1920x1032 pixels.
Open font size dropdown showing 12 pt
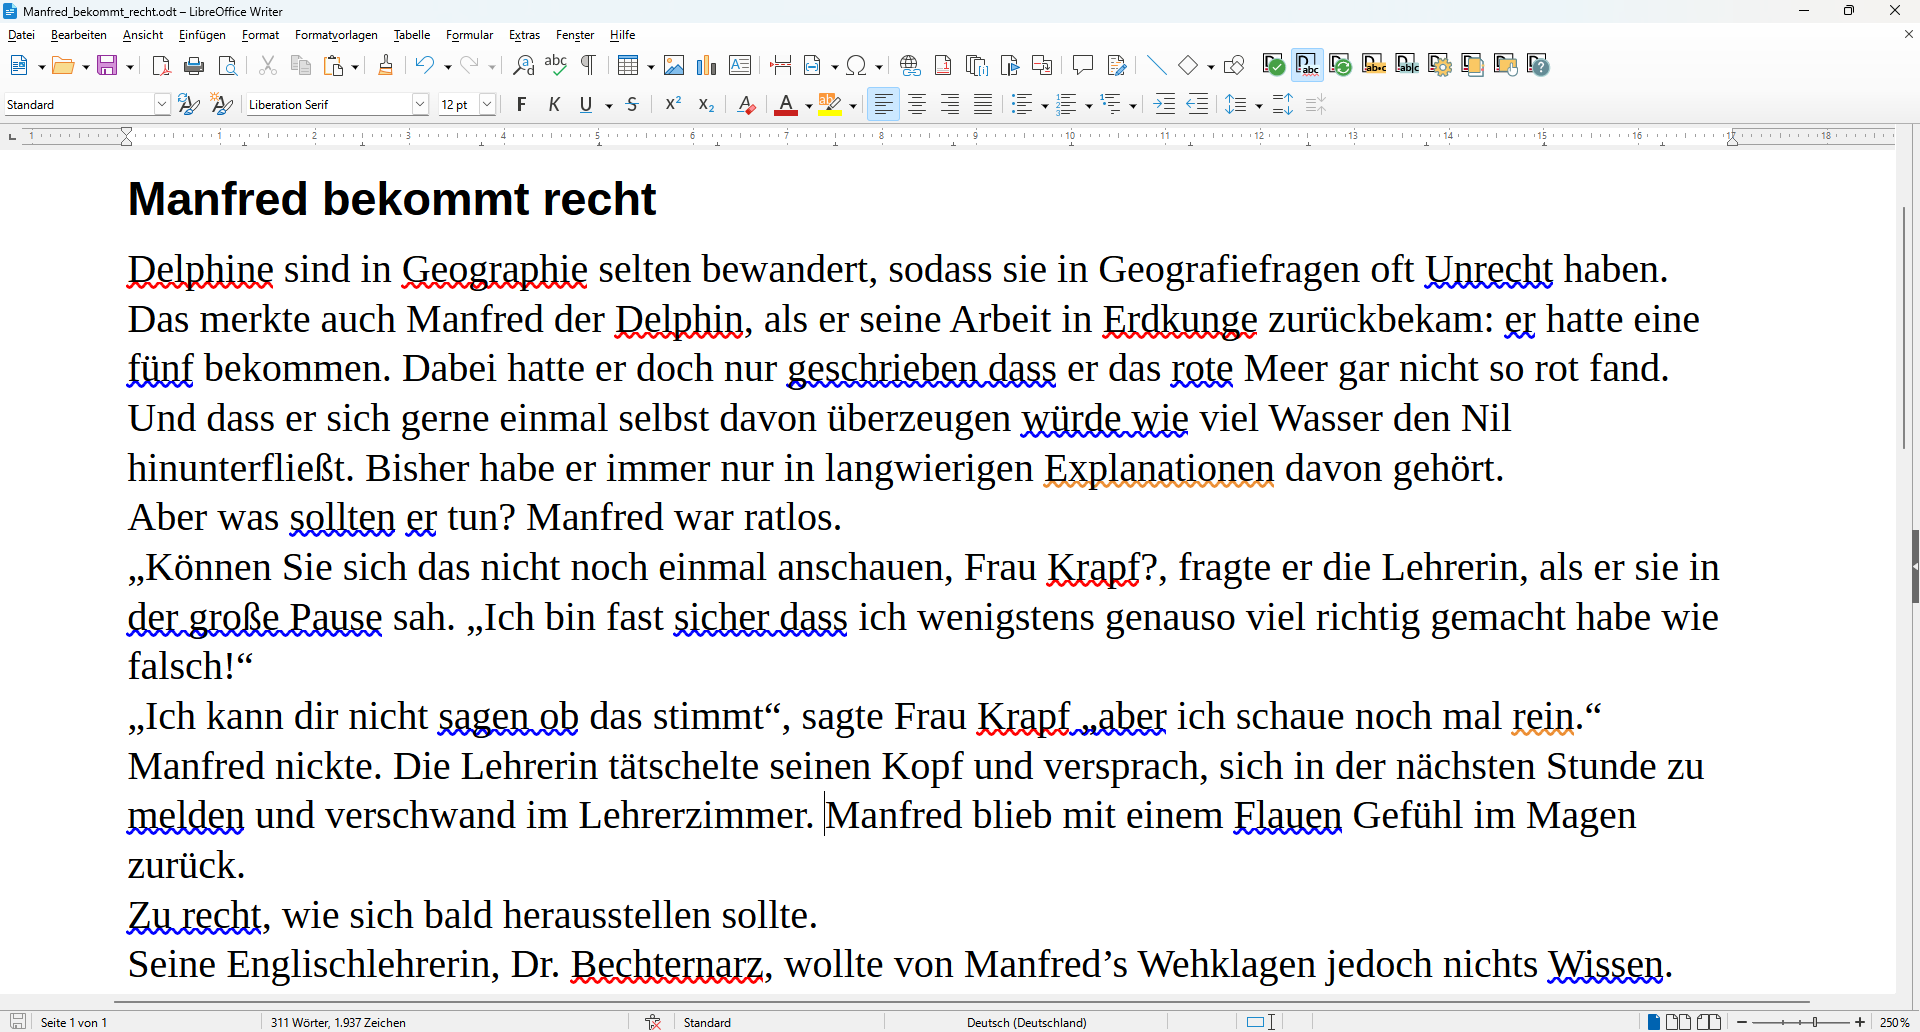[488, 104]
